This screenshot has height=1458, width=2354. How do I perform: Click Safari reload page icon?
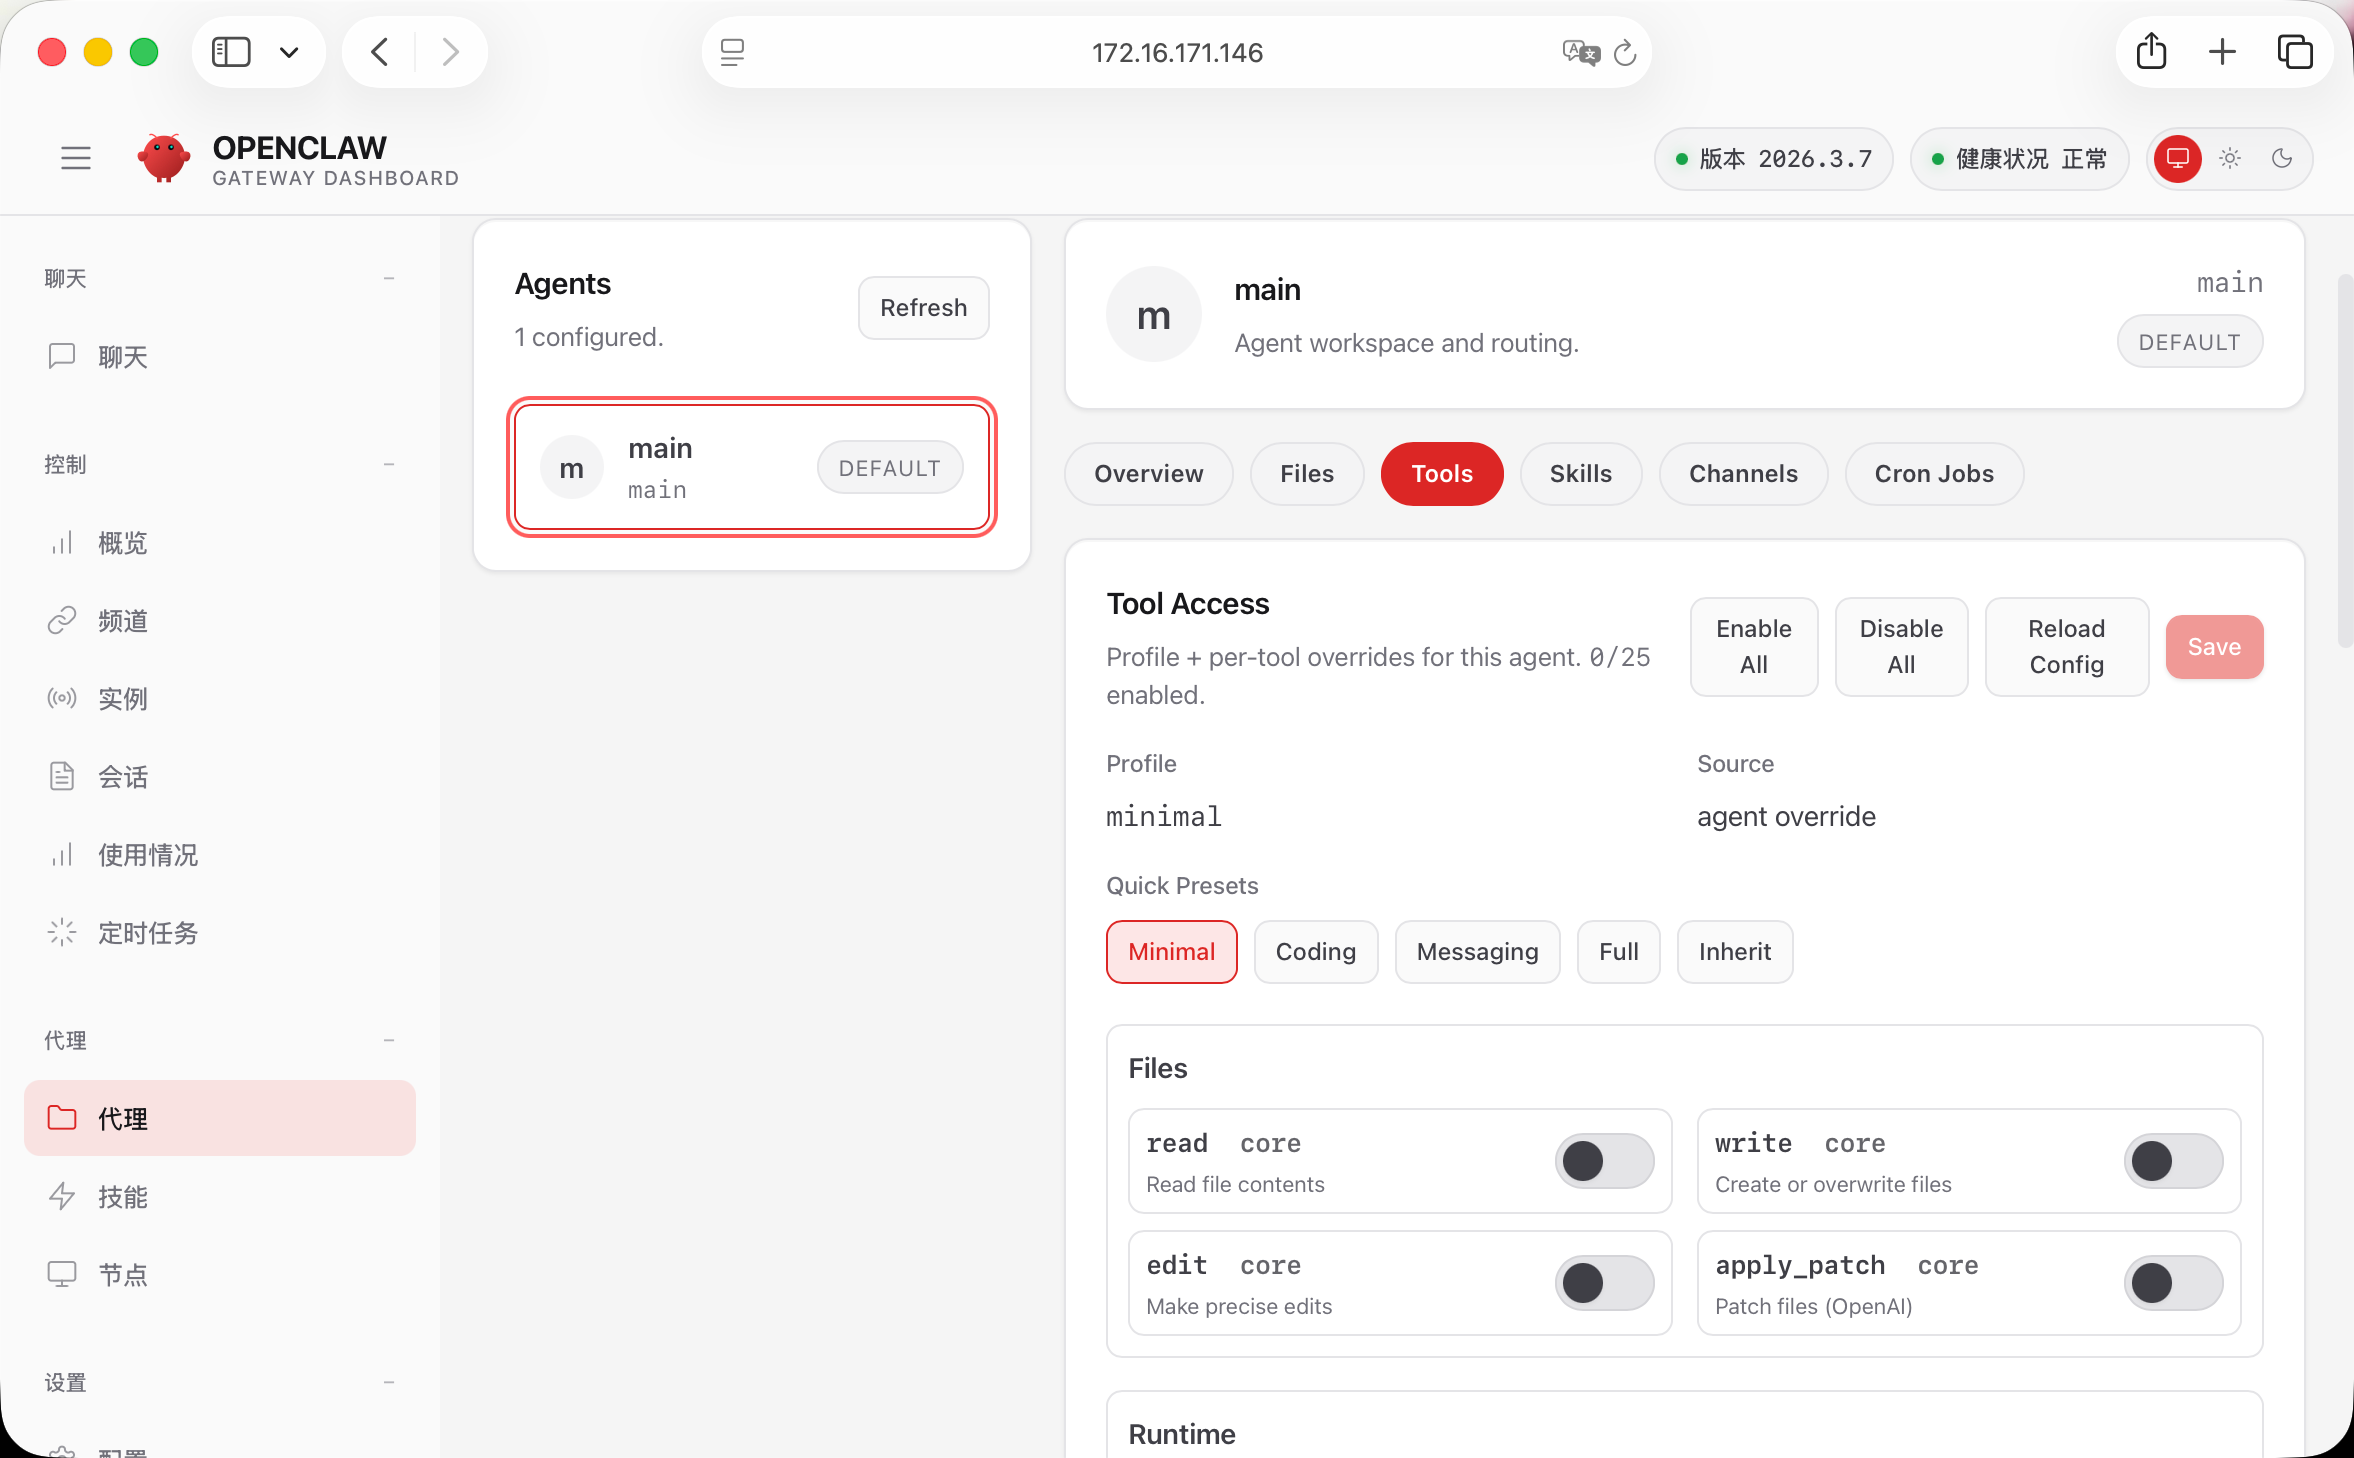point(1625,52)
